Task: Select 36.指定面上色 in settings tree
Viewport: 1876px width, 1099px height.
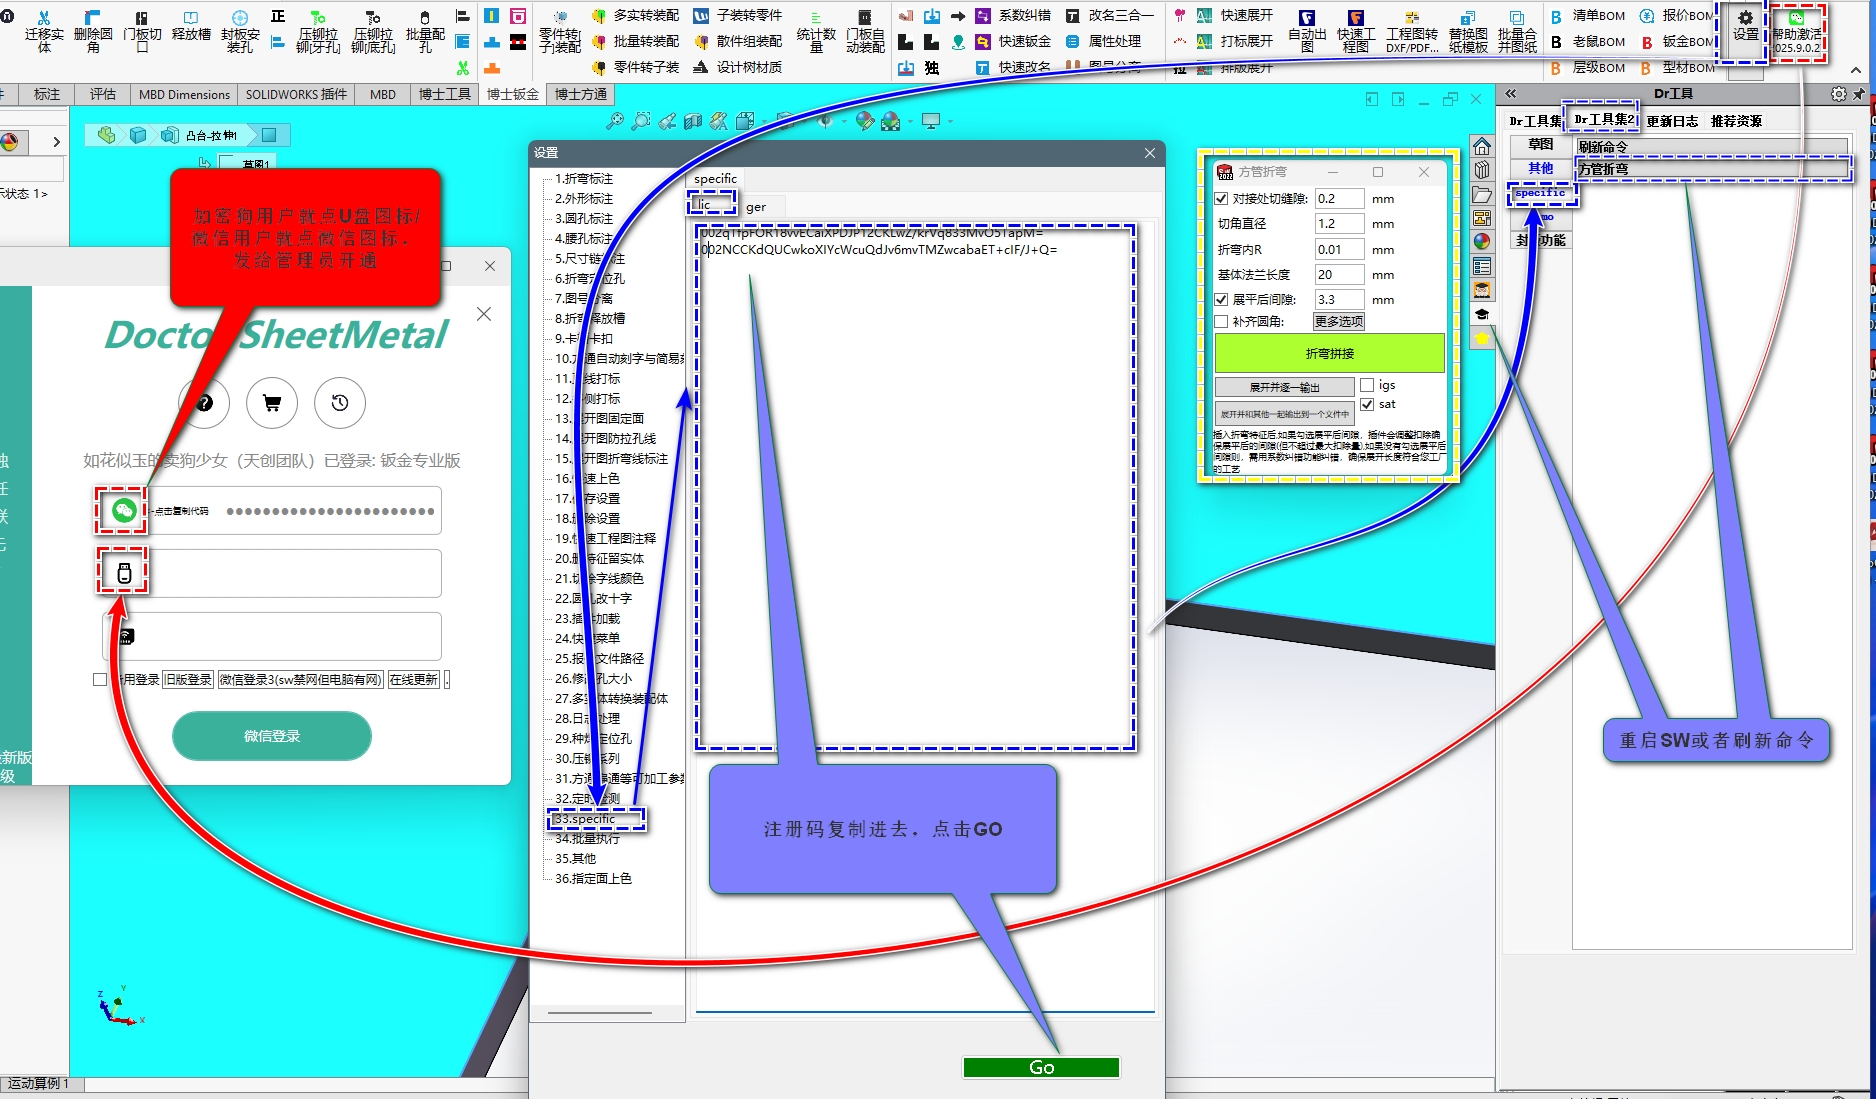Action: tap(593, 879)
